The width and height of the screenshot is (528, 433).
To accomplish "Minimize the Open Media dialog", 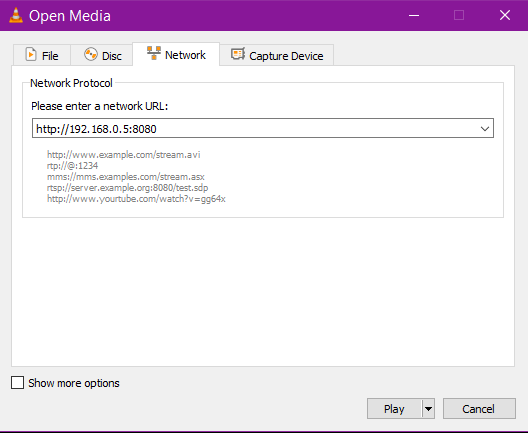I will coord(414,15).
